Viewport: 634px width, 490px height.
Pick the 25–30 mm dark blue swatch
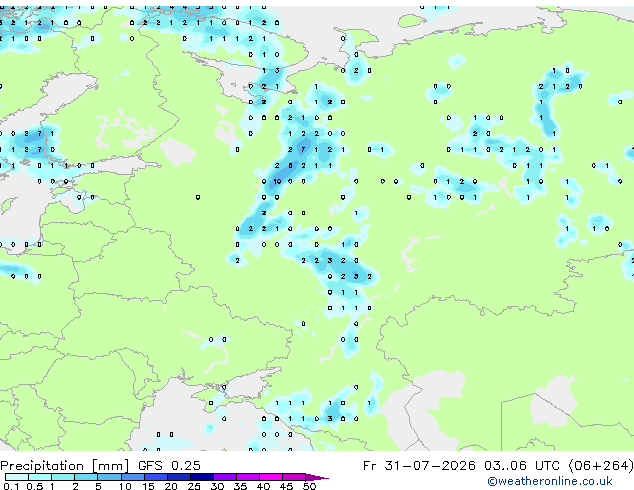click(202, 477)
